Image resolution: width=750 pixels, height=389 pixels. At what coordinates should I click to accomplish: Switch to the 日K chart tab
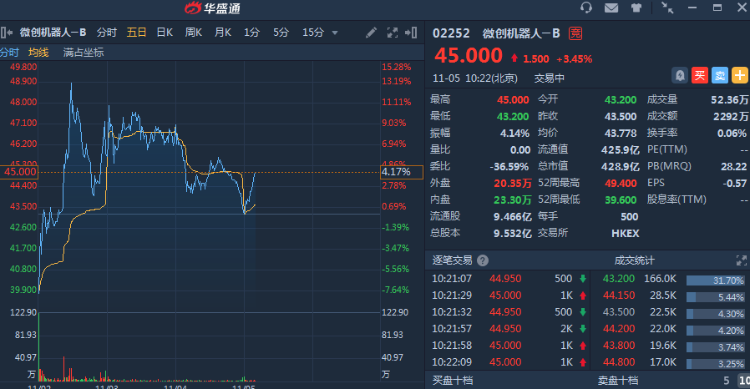(165, 33)
